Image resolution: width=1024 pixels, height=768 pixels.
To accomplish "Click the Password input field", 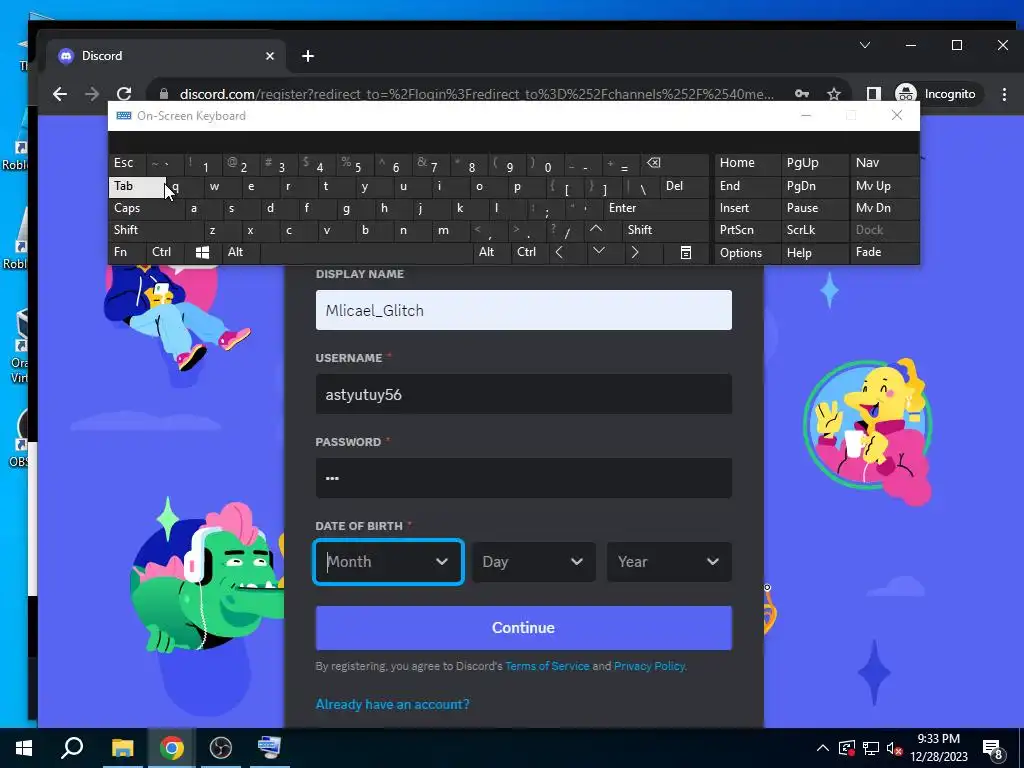I will [x=524, y=478].
